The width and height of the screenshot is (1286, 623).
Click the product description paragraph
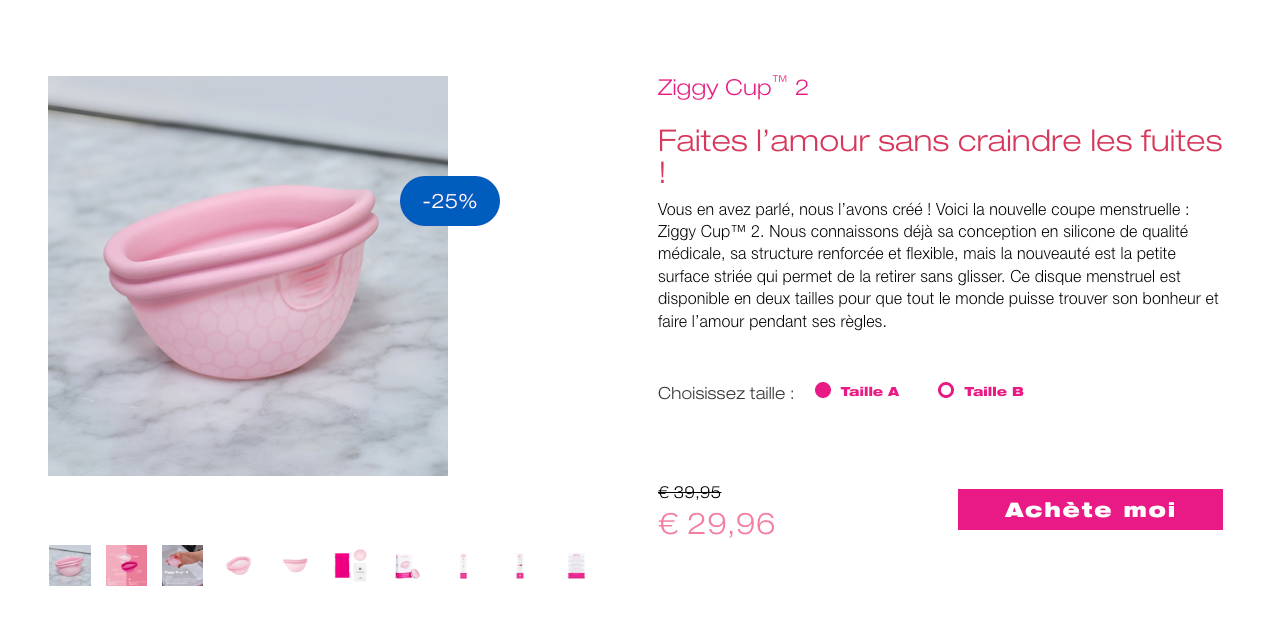point(938,265)
